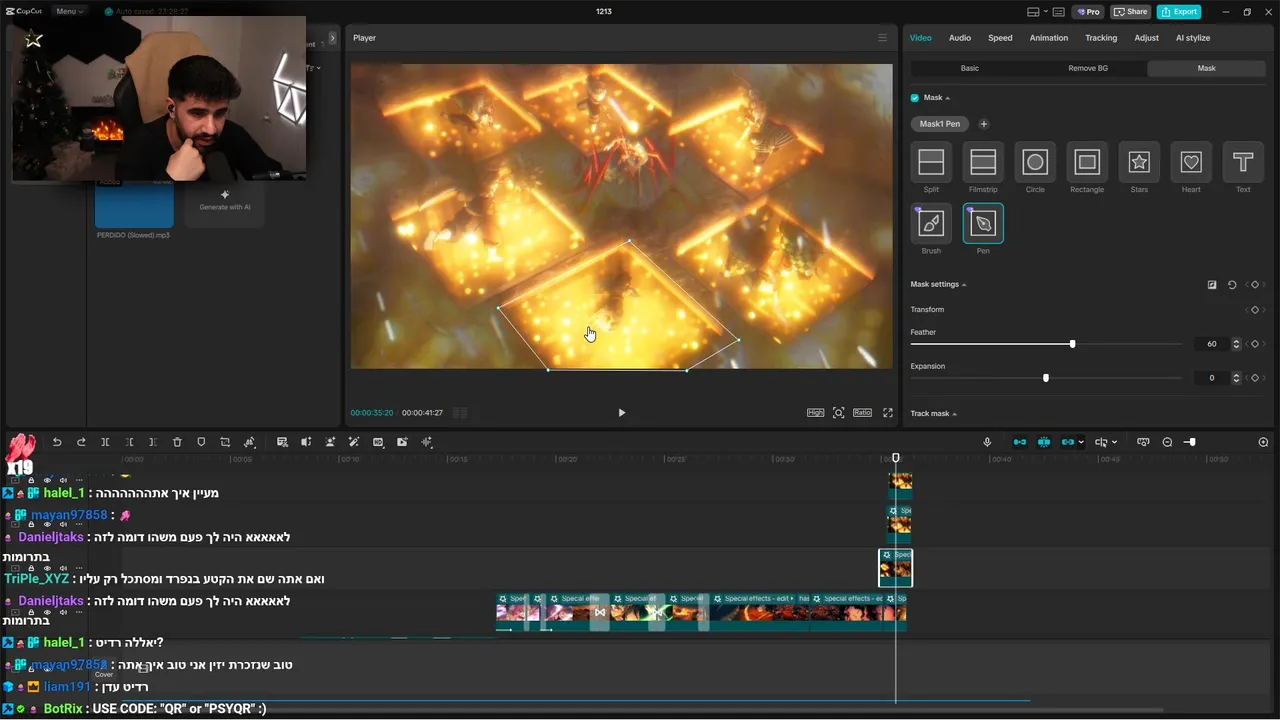Split the clip at the playhead
Viewport: 1280px width, 720px height.
[x=105, y=442]
